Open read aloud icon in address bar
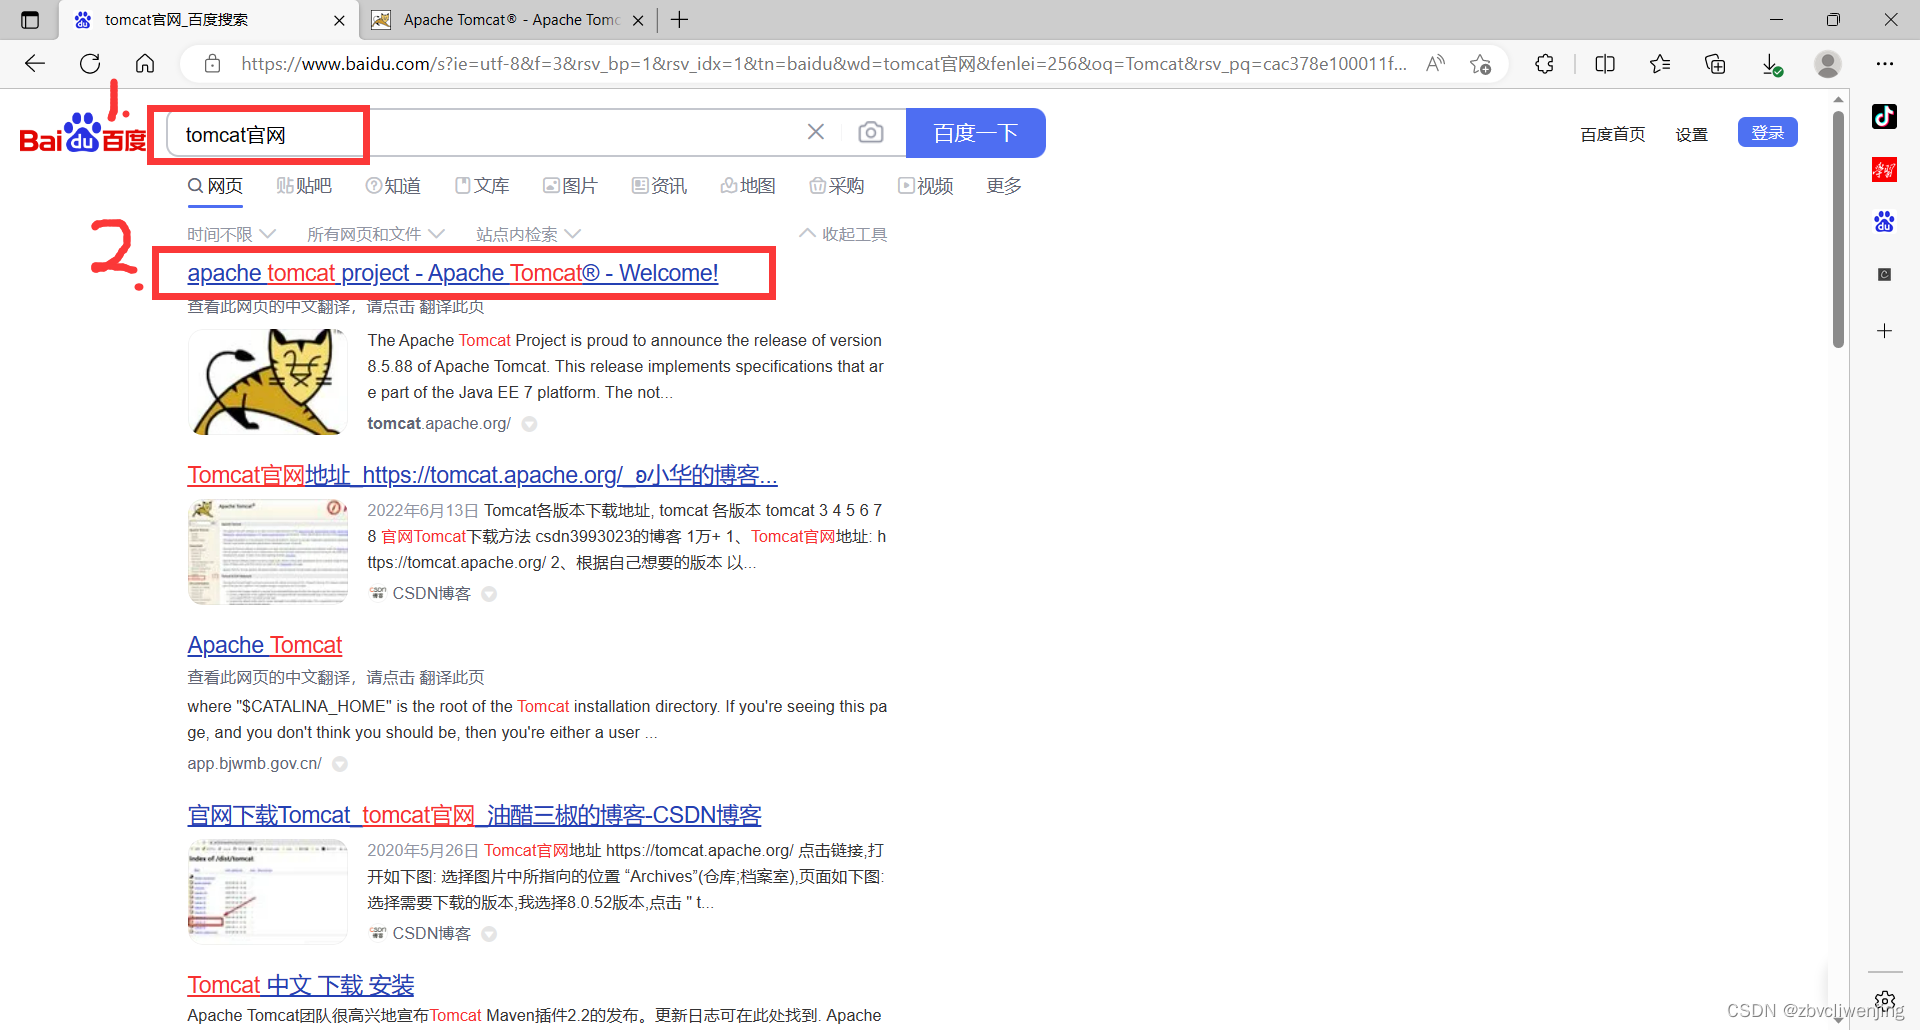The image size is (1920, 1030). pyautogui.click(x=1435, y=64)
